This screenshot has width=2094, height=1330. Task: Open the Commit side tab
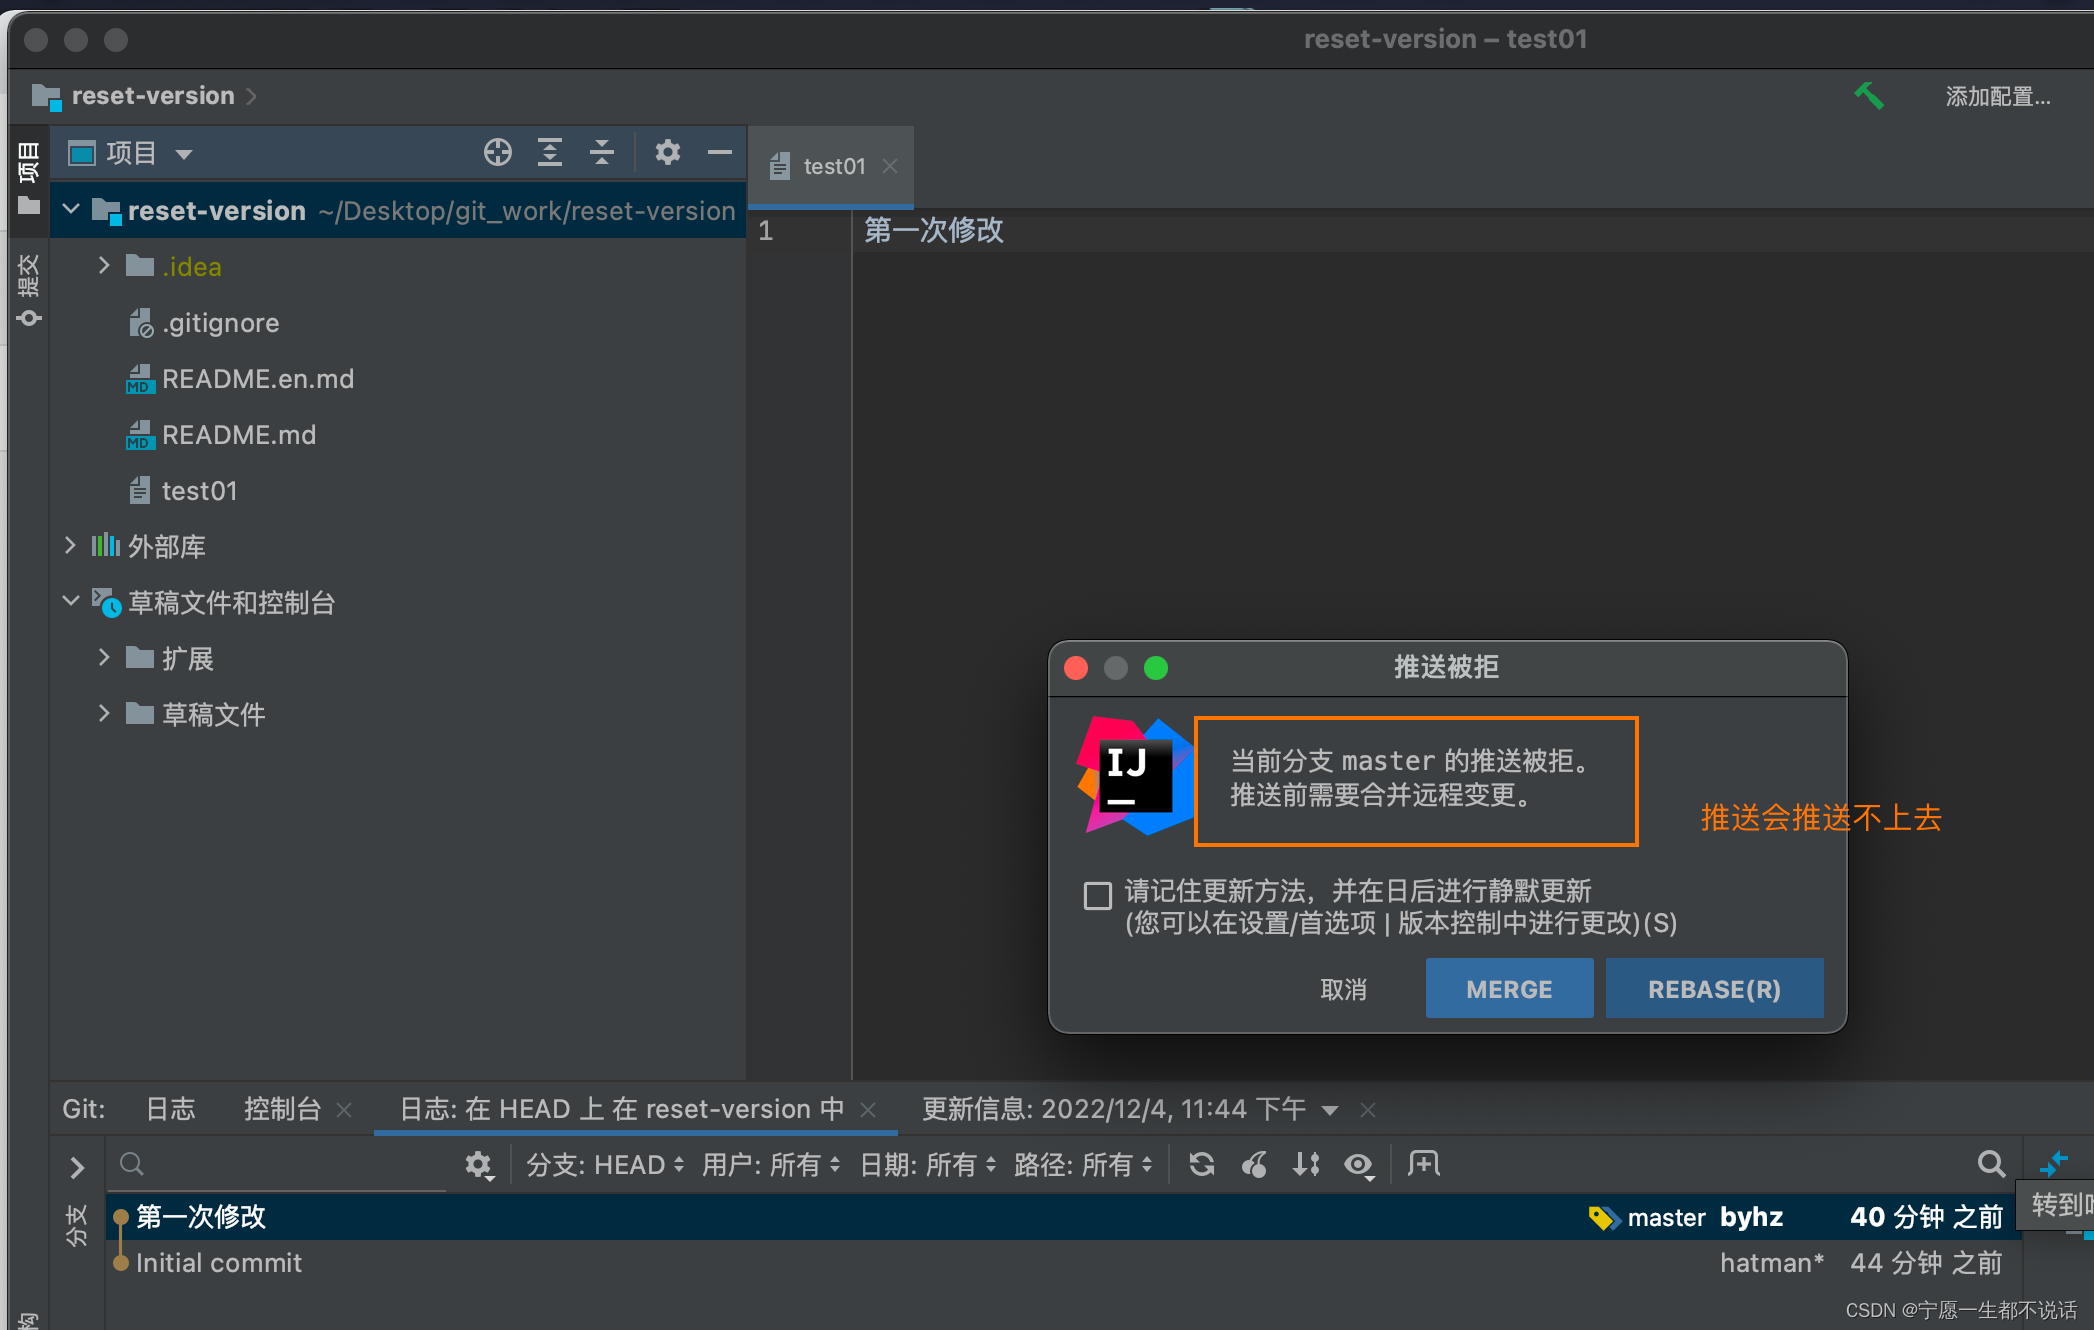click(x=28, y=290)
